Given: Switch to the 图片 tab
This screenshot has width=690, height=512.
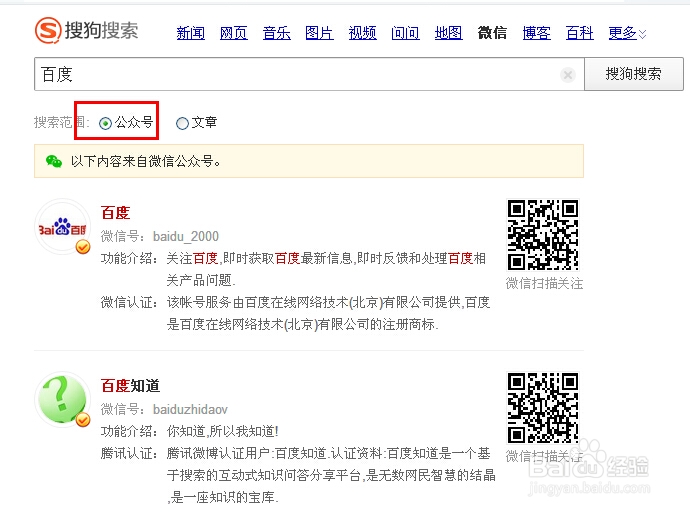Looking at the screenshot, I should pyautogui.click(x=319, y=33).
